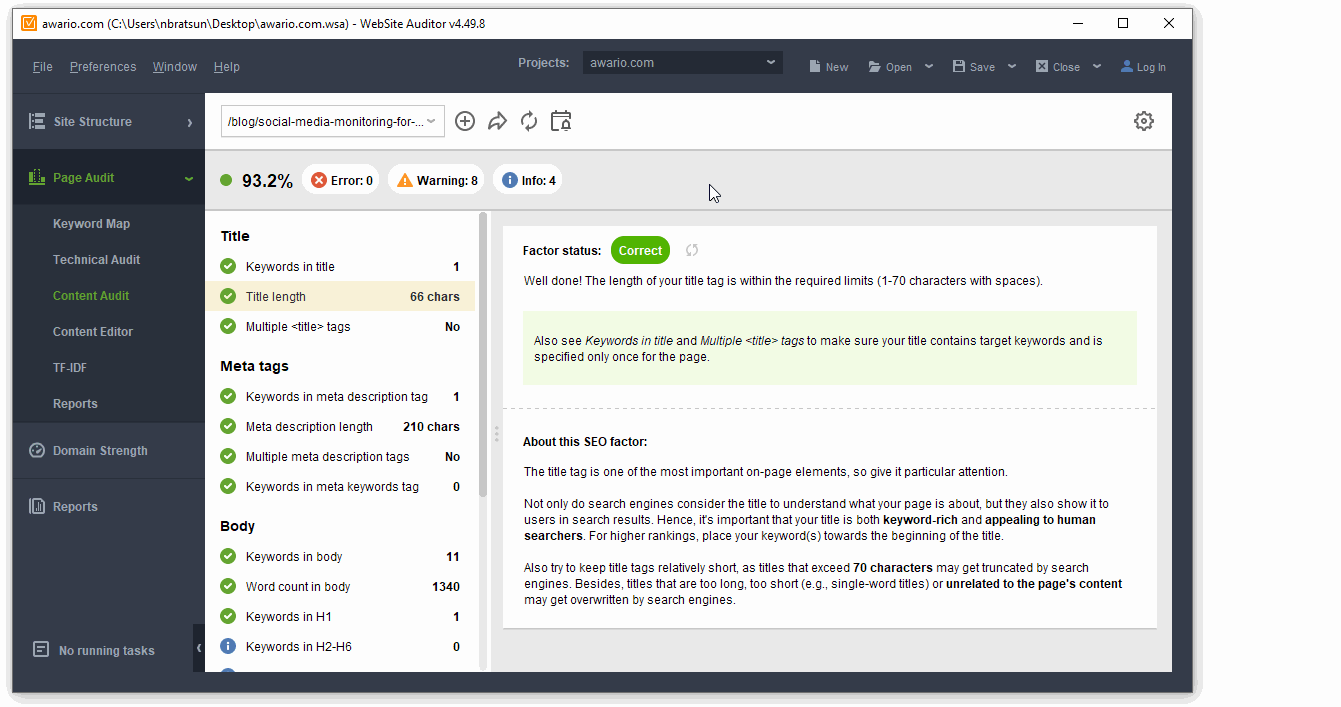Filter factors by Warning: 8

[436, 180]
